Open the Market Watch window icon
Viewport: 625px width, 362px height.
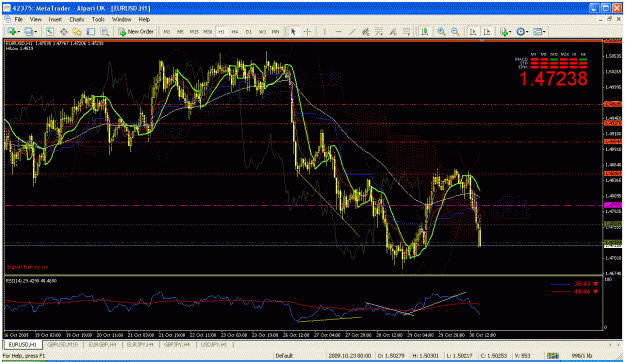click(x=50, y=31)
